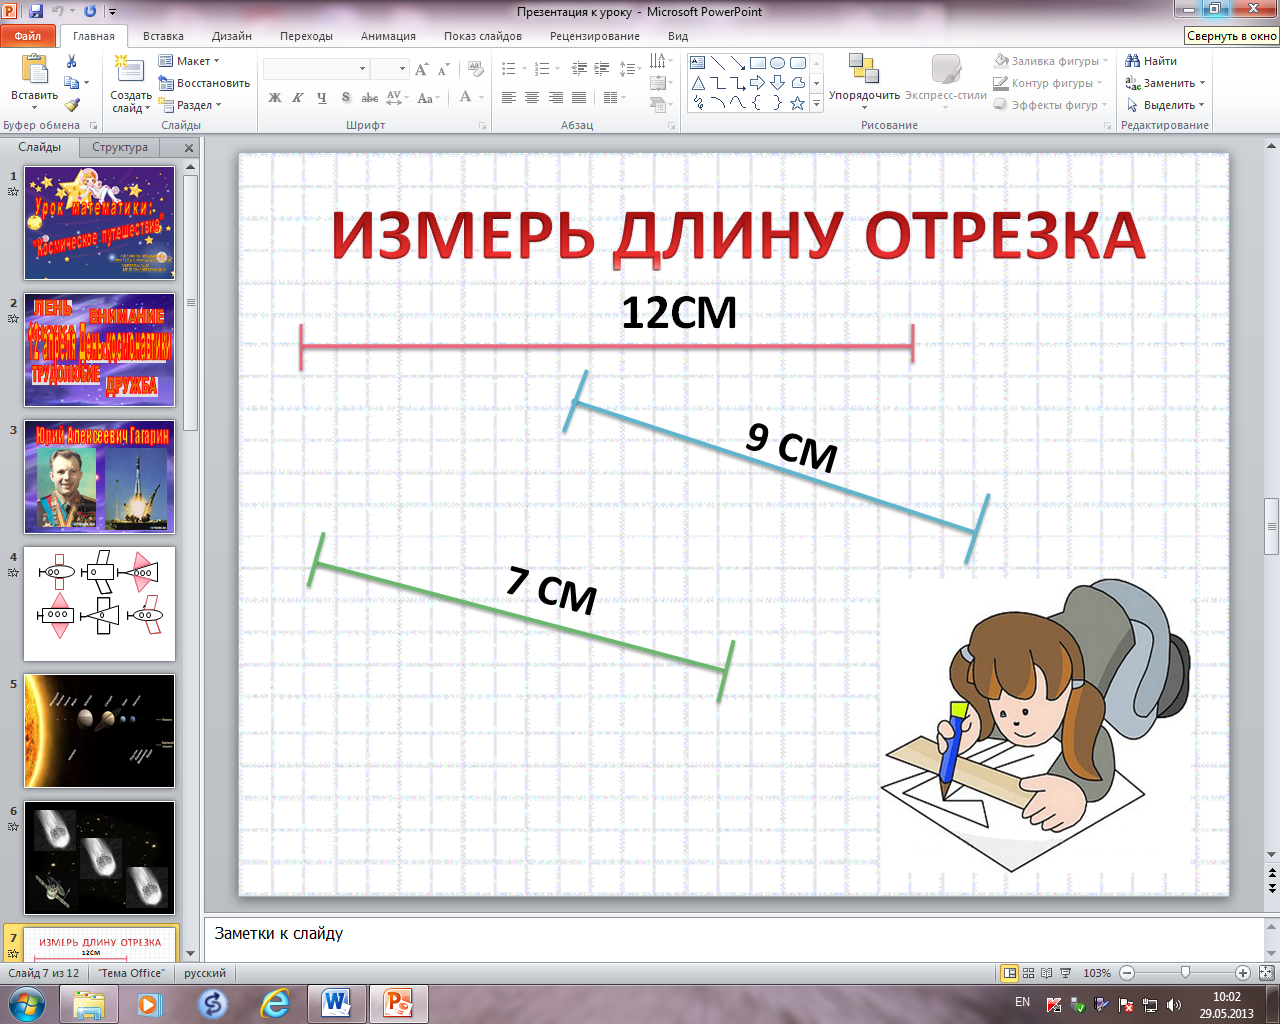Image resolution: width=1280 pixels, height=1024 pixels.
Task: Click the zoom slider handle
Action: [x=1186, y=973]
